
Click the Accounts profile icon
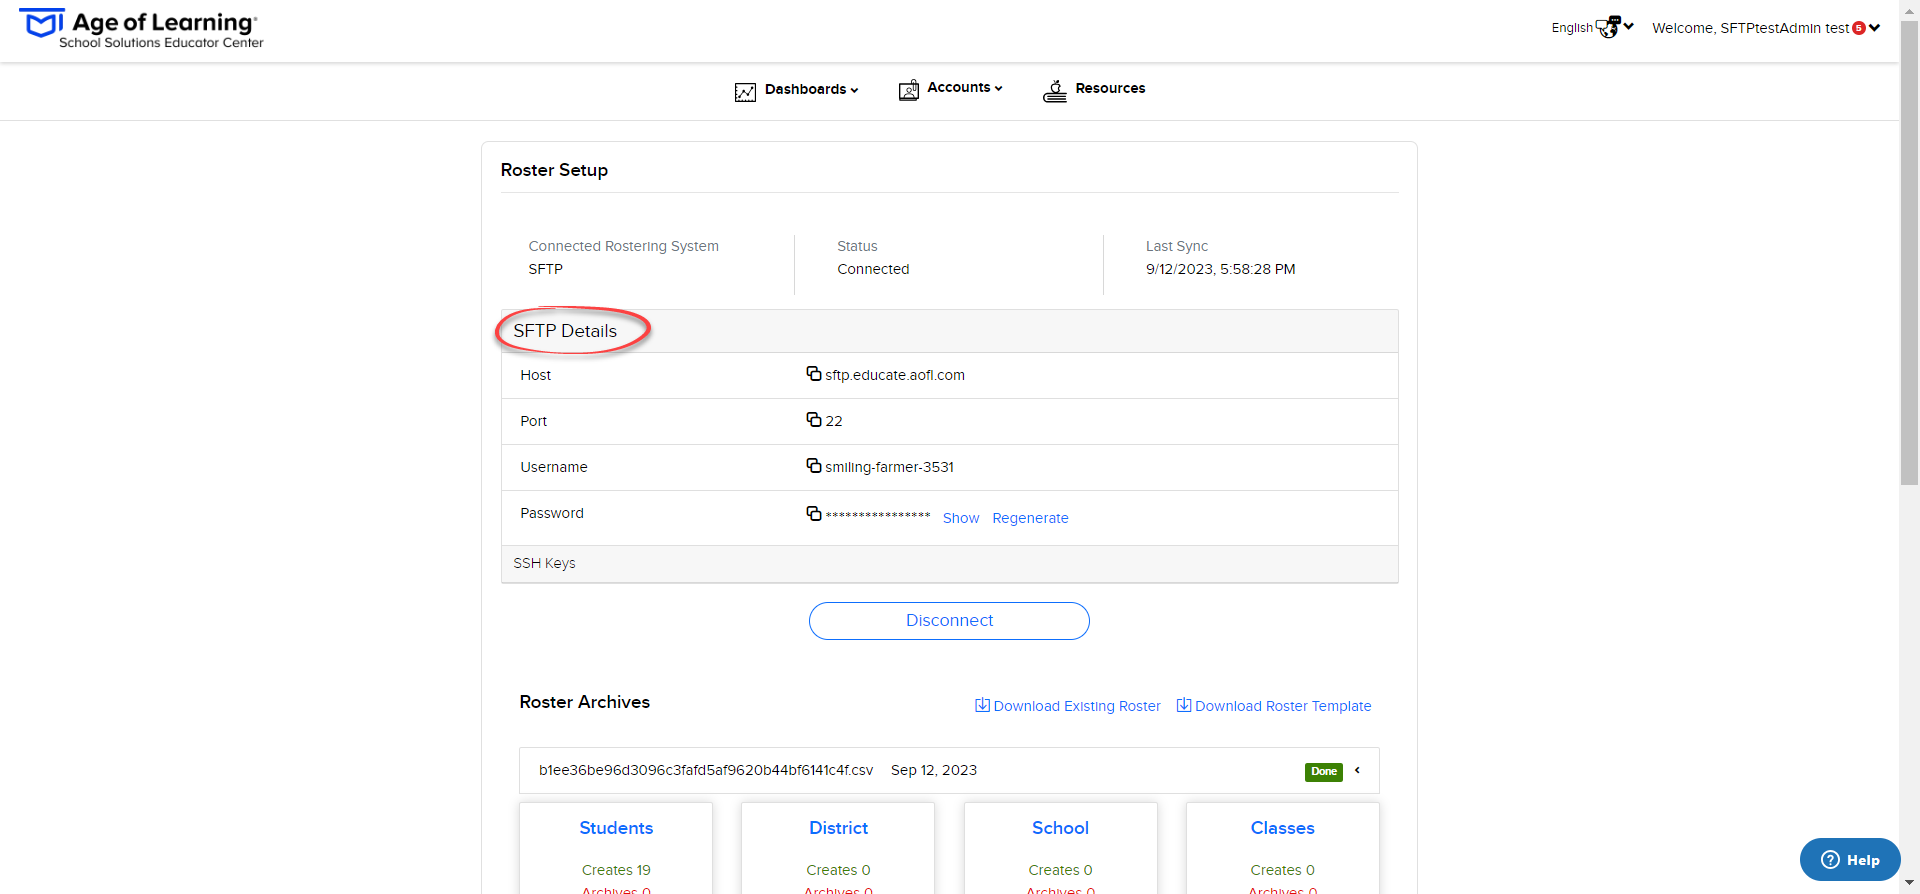pyautogui.click(x=908, y=90)
